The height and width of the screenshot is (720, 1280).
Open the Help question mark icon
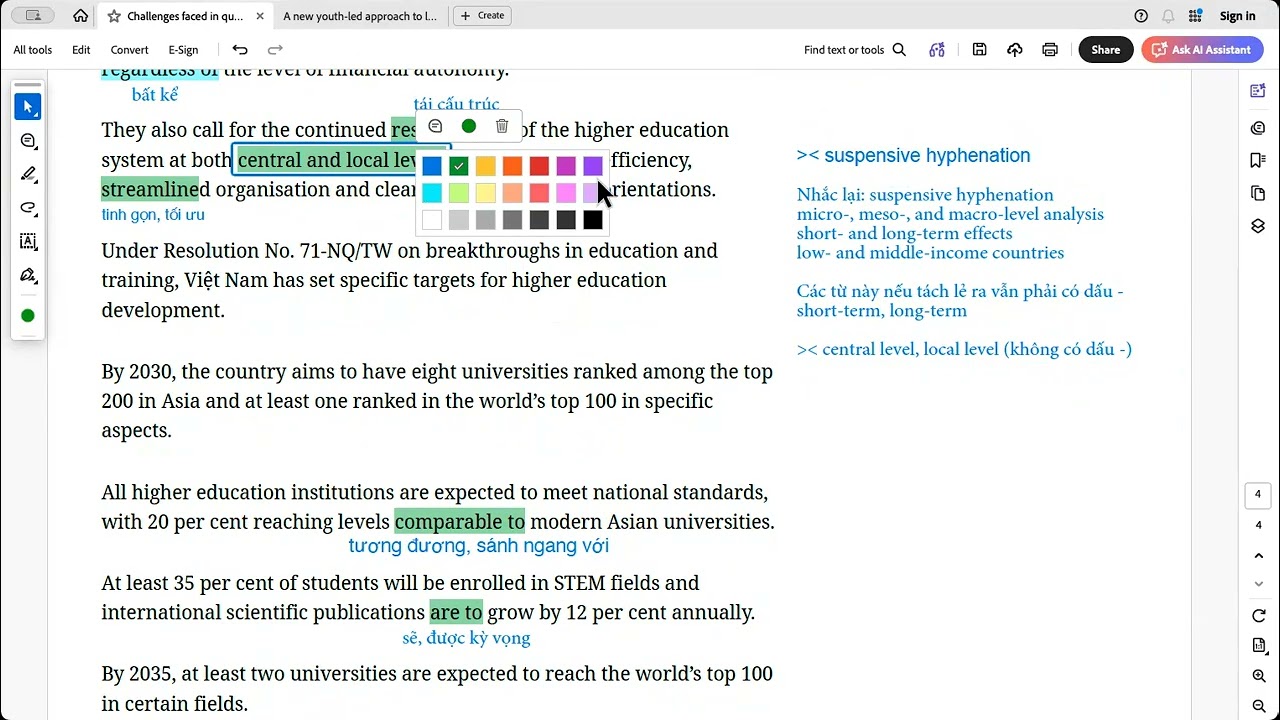point(1141,16)
